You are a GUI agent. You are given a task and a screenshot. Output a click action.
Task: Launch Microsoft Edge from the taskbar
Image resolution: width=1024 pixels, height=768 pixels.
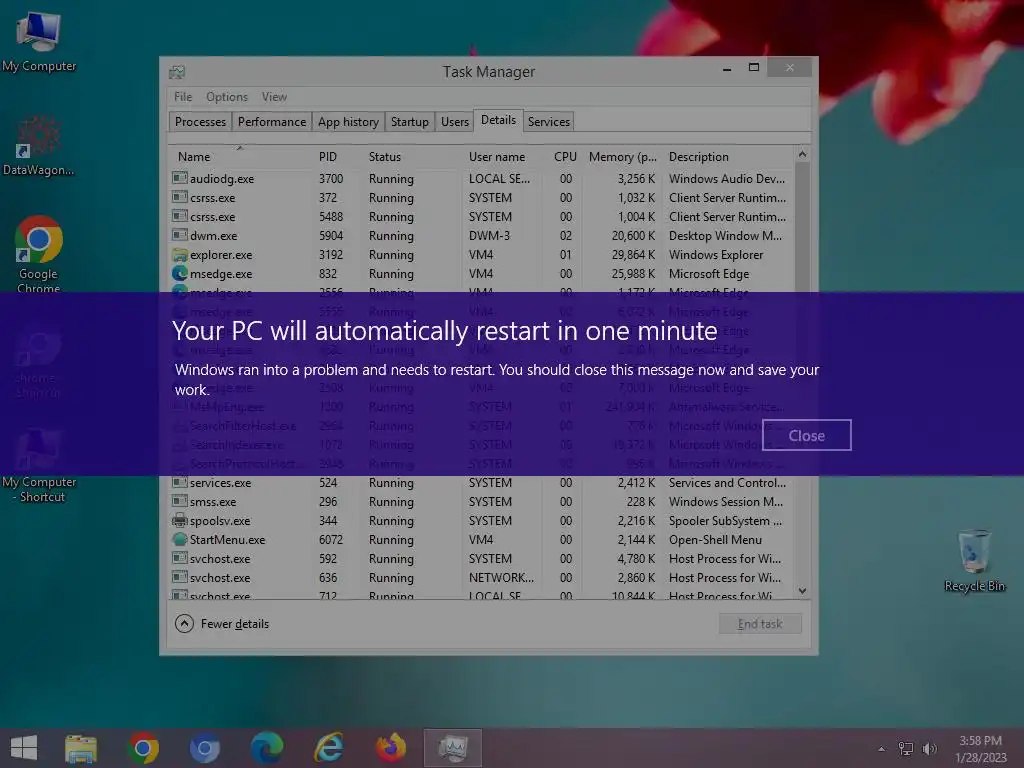click(x=267, y=748)
